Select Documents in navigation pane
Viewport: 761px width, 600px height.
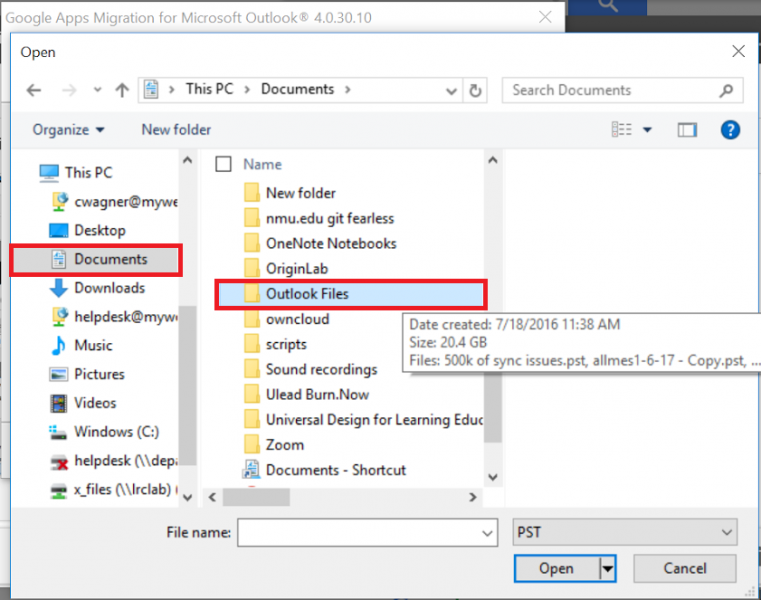96,259
